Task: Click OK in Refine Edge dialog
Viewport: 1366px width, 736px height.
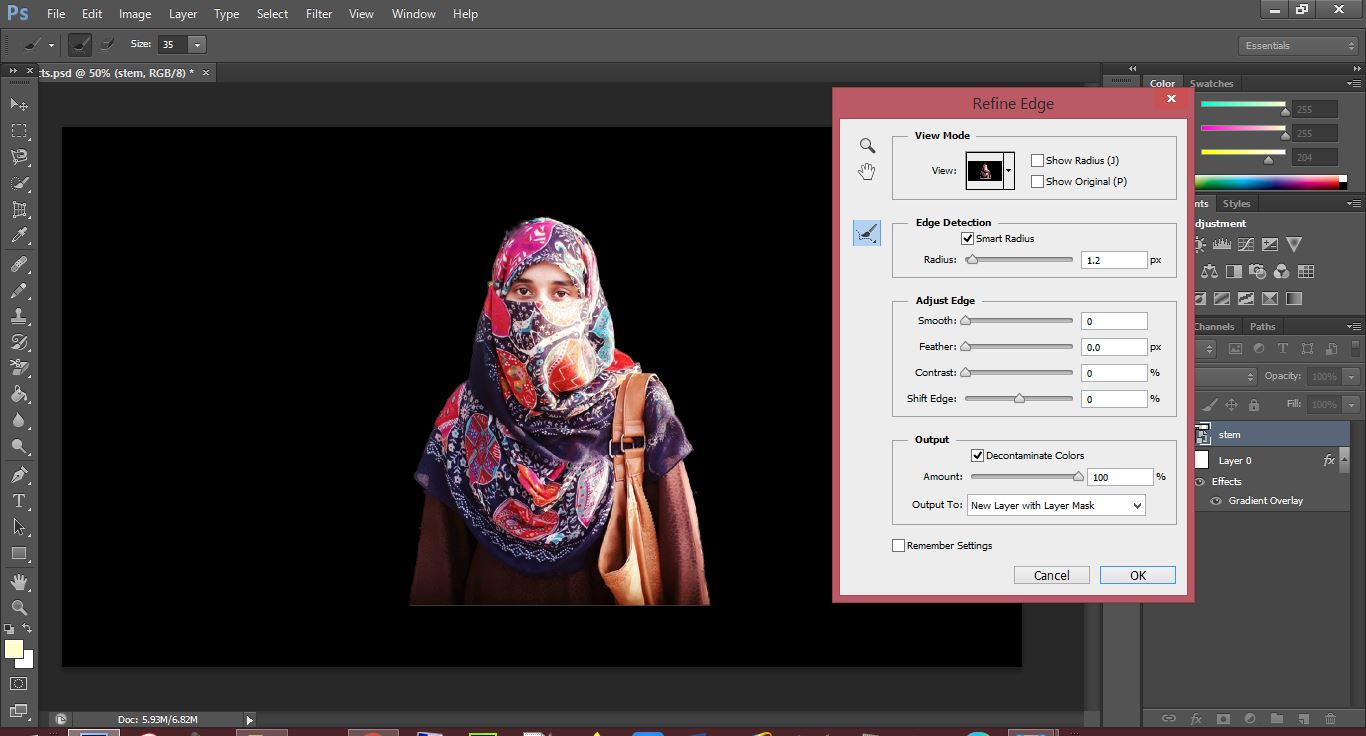Action: [x=1137, y=576]
